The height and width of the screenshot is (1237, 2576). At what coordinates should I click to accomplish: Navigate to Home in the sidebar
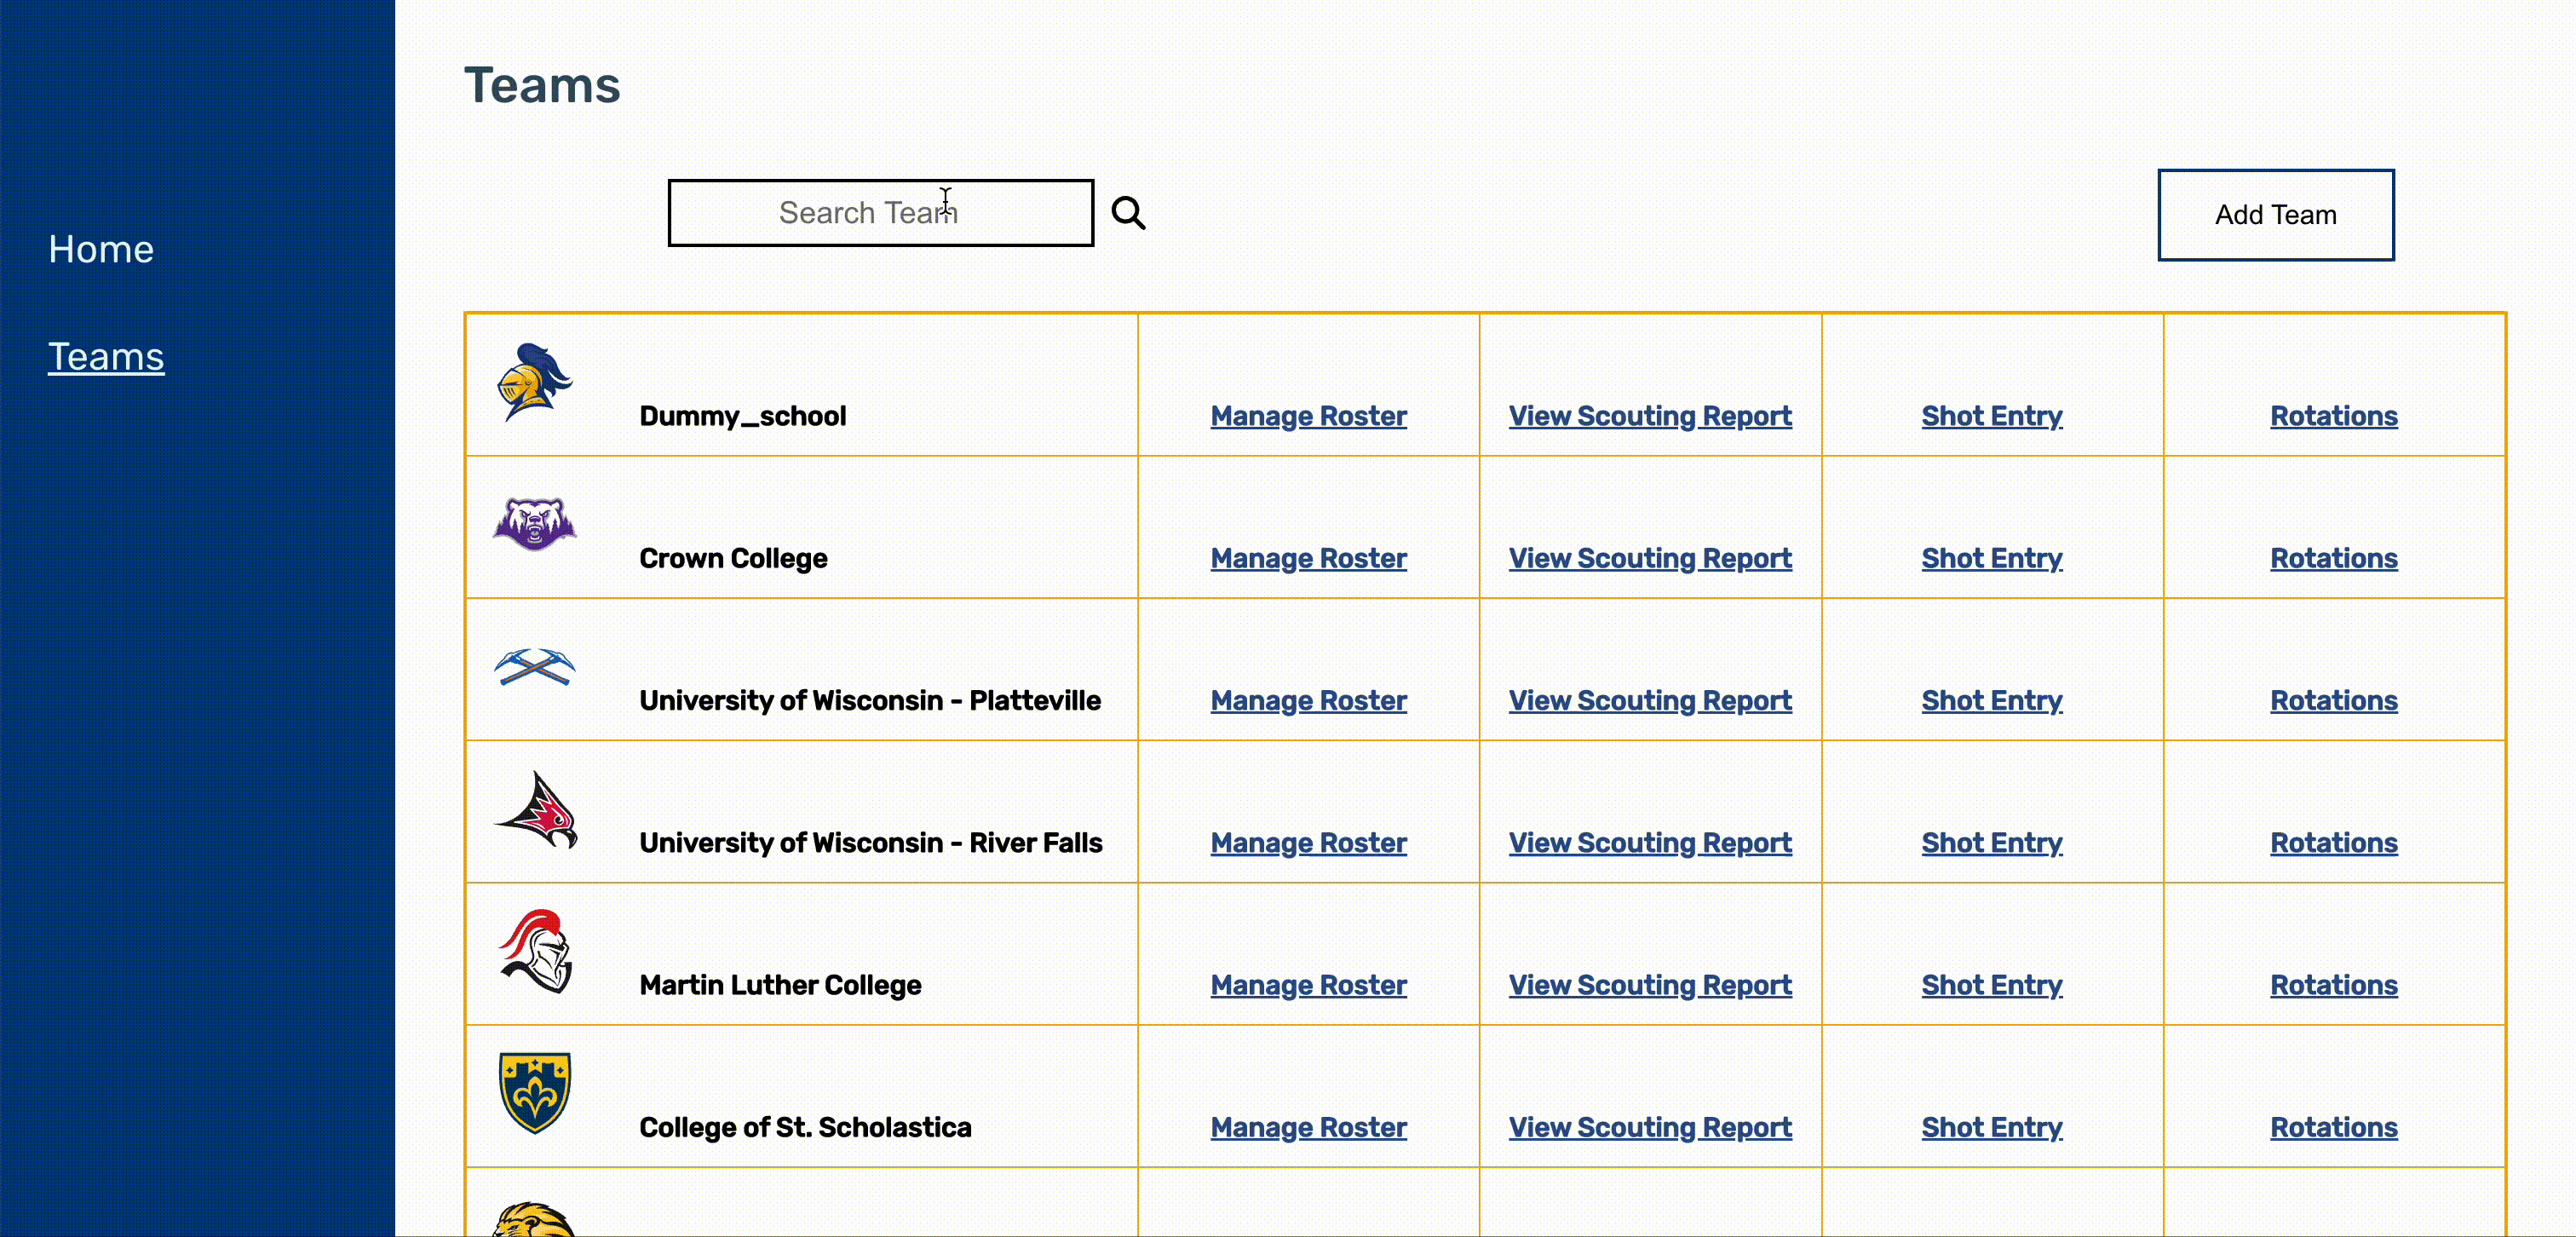(100, 249)
